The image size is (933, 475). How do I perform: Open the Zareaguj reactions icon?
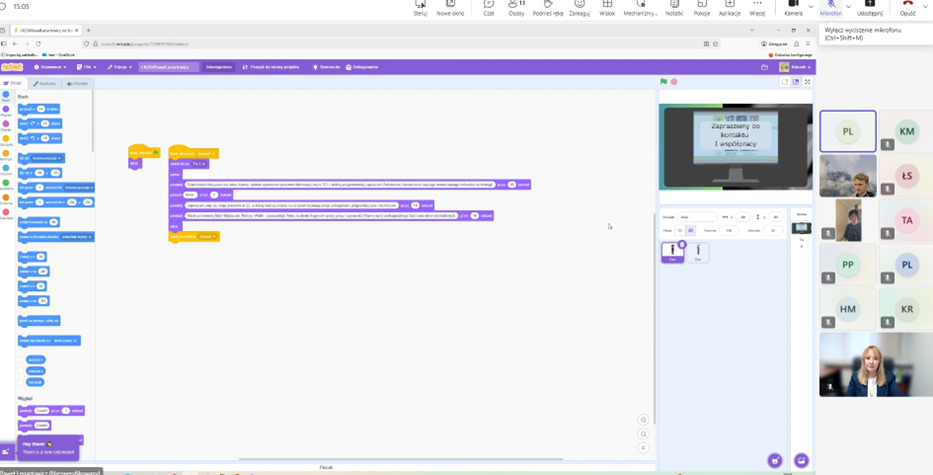tap(579, 6)
